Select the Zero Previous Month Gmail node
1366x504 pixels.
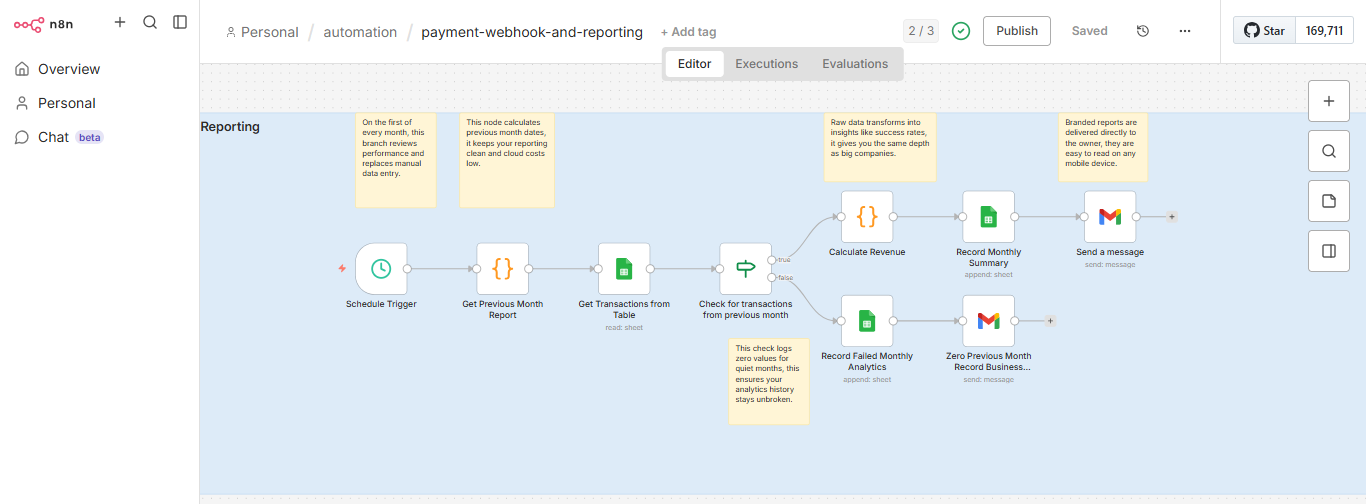(988, 321)
